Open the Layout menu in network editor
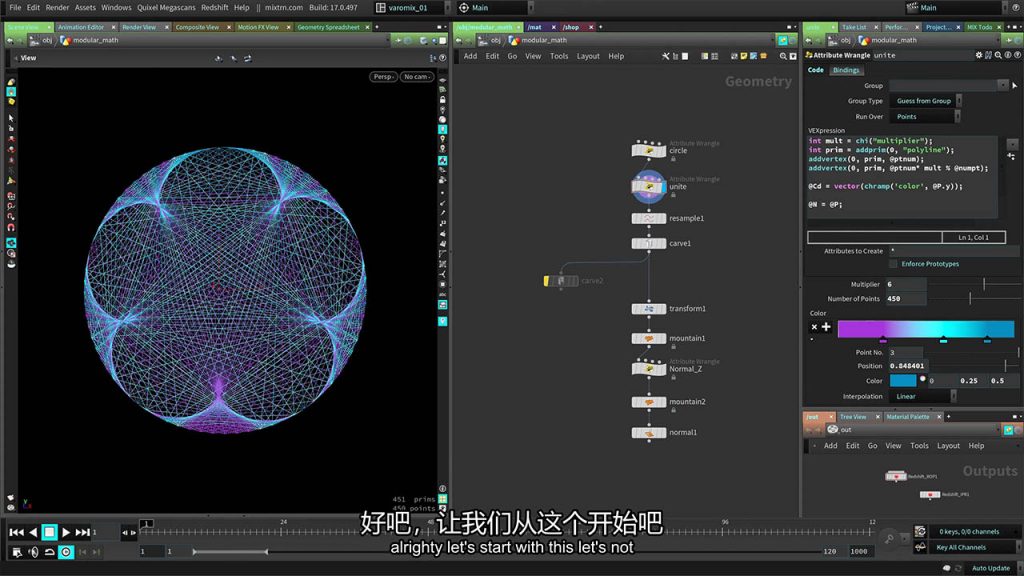The image size is (1024, 576). (x=588, y=56)
